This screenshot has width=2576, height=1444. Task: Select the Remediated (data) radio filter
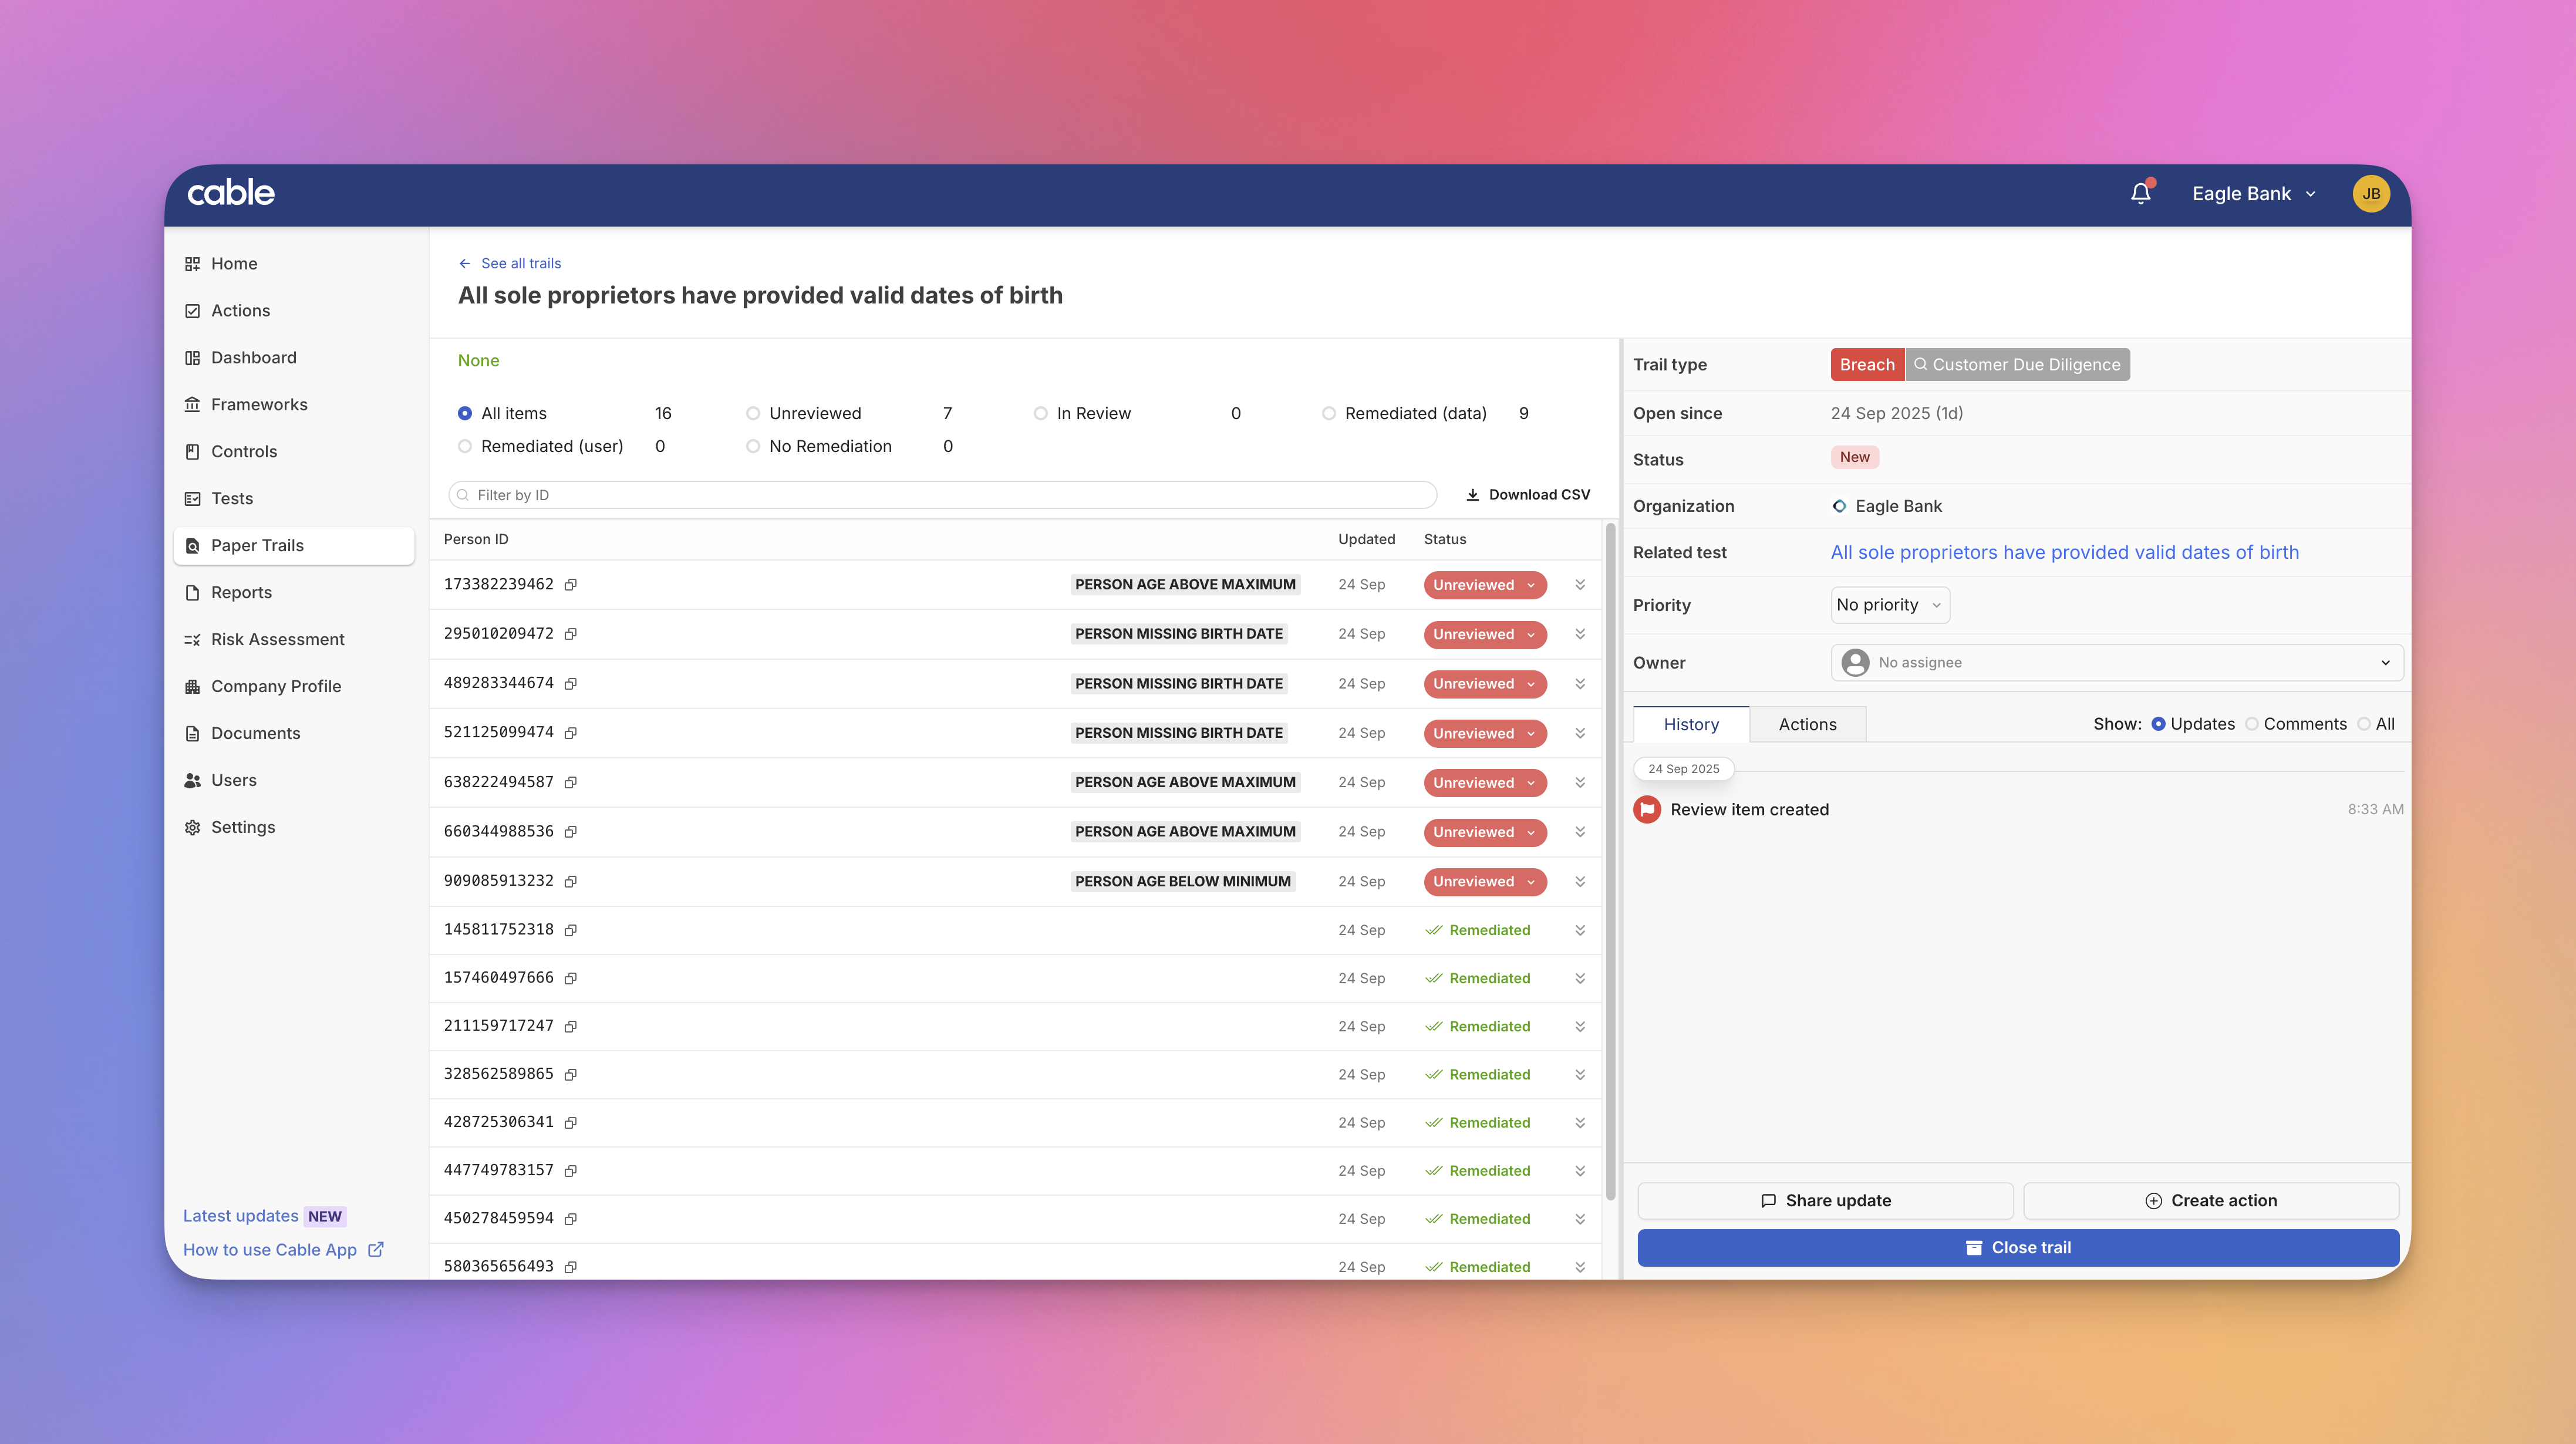coord(1328,413)
